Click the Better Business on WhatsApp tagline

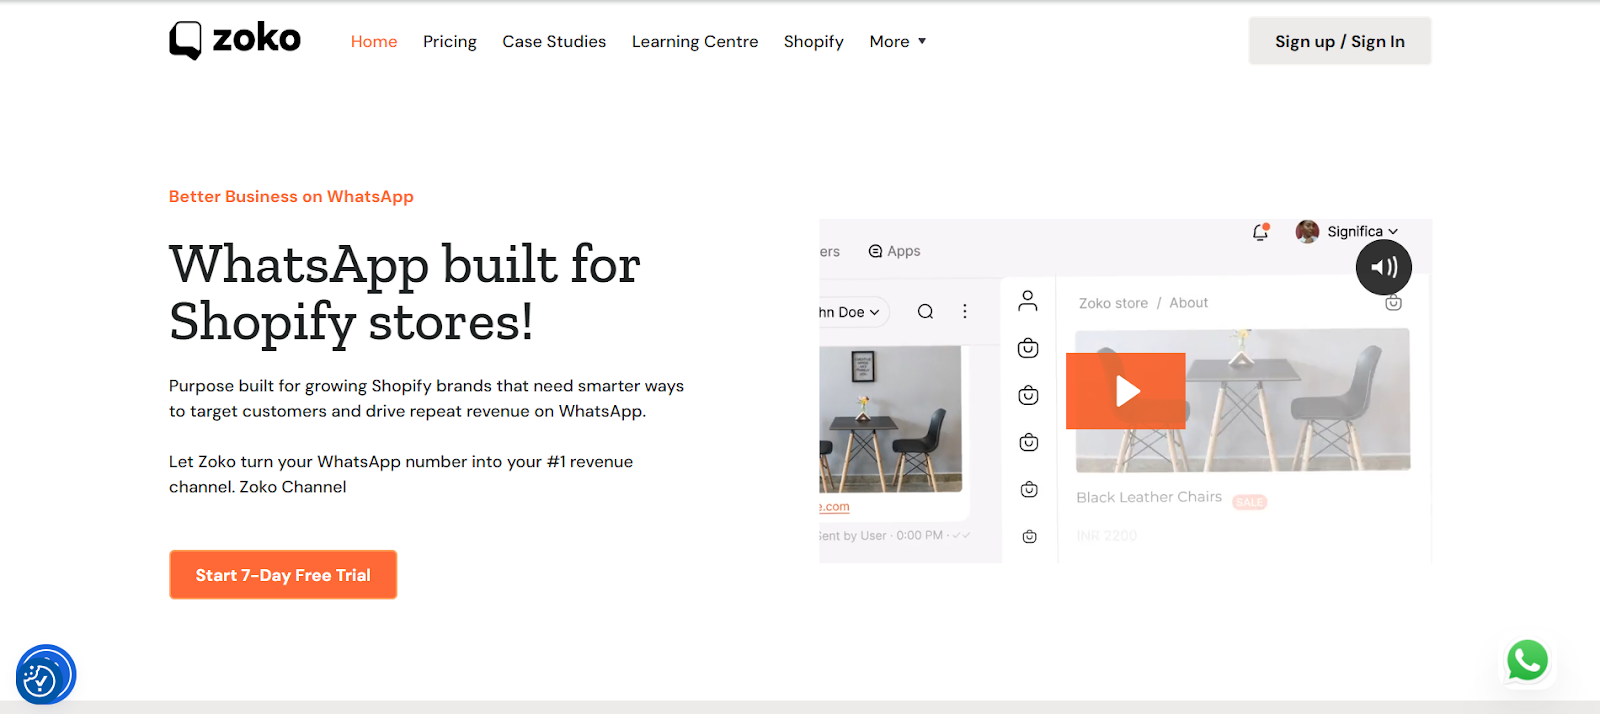(291, 196)
